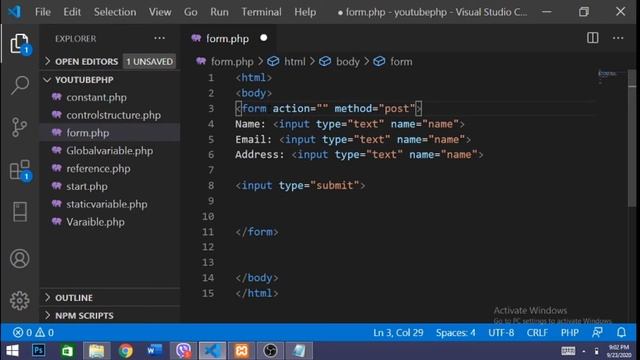The image size is (640, 360).
Task: Open editor More Actions ellipsis
Action: pos(618,38)
